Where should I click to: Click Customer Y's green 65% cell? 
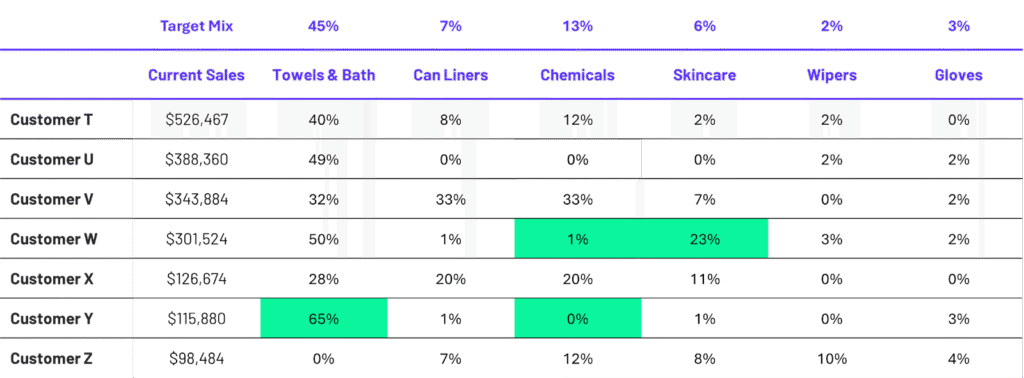click(x=324, y=319)
